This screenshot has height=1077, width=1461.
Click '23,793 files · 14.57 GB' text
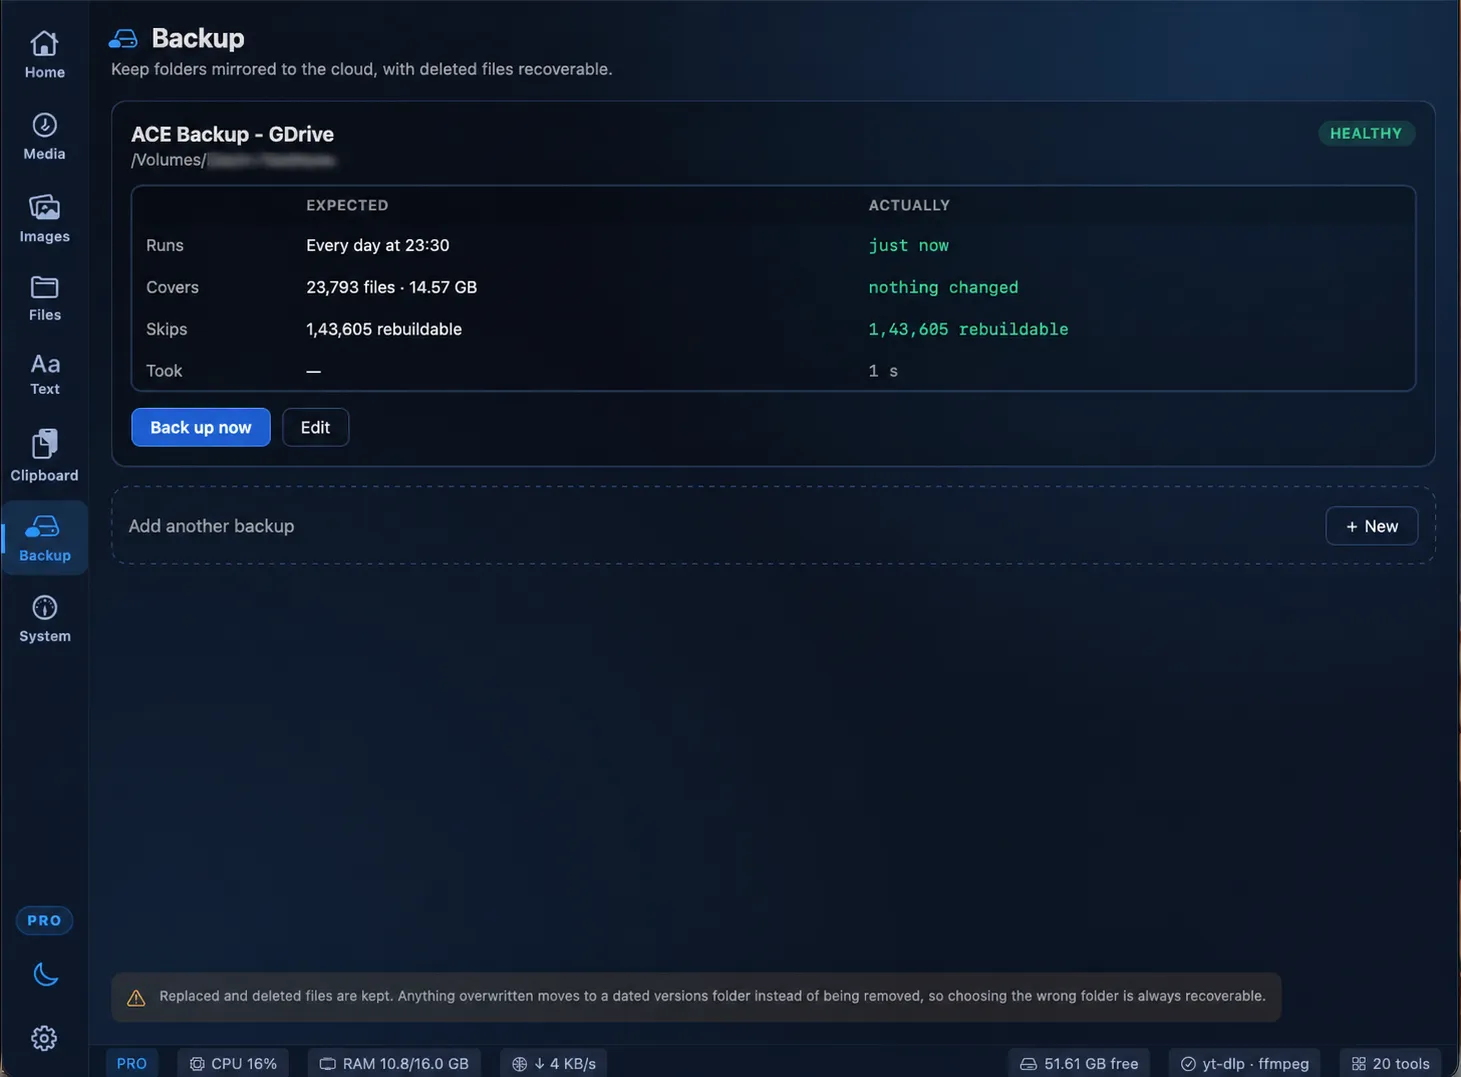coord(392,287)
